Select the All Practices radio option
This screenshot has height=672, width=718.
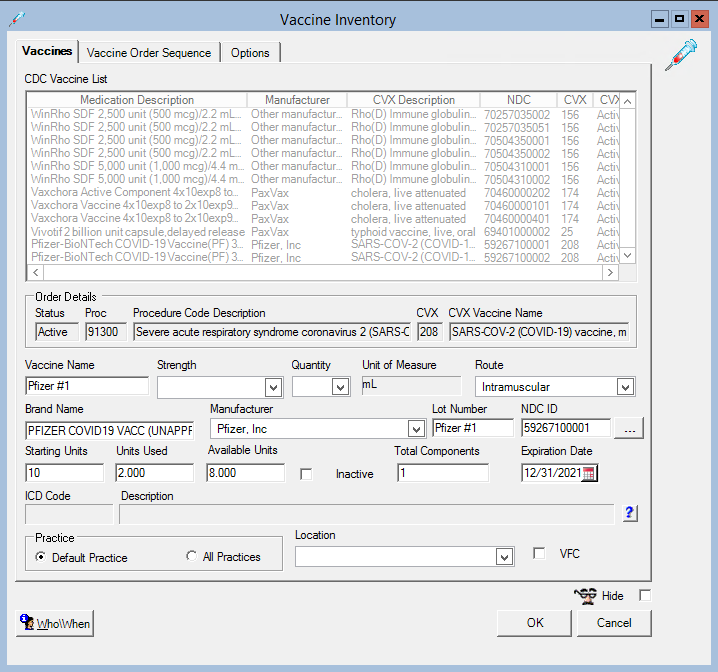[x=192, y=557]
